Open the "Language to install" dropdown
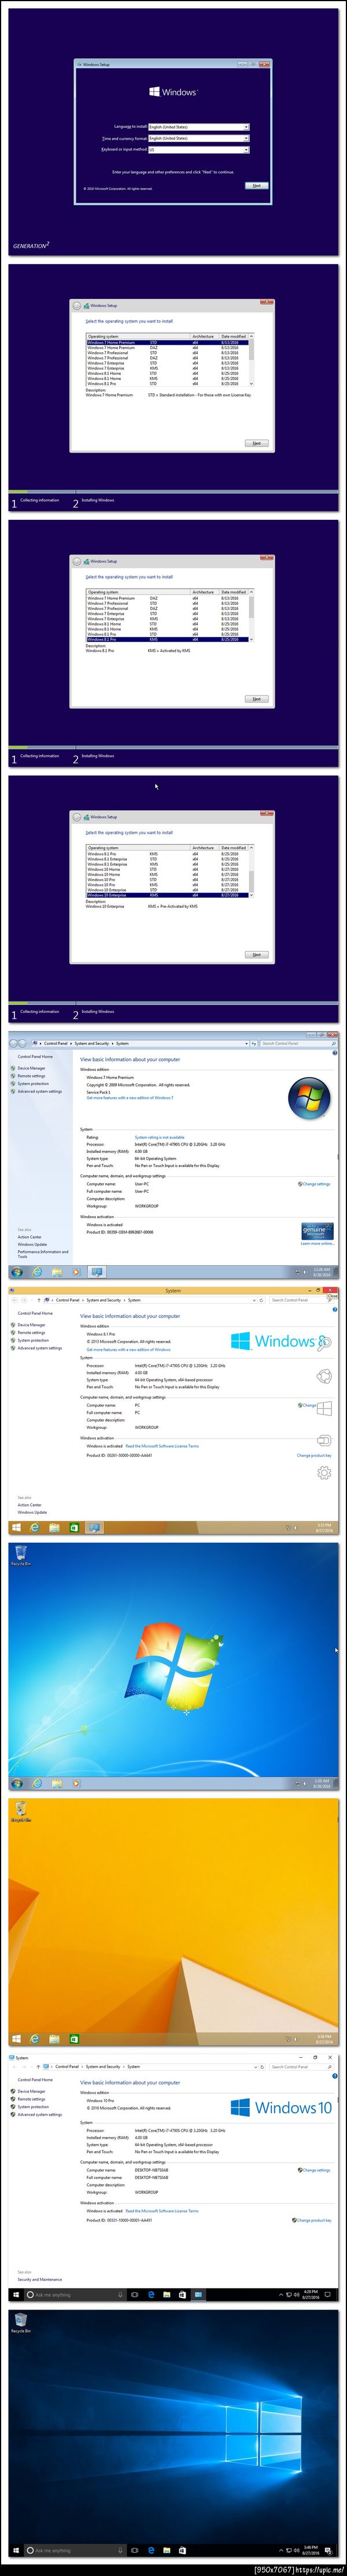The height and width of the screenshot is (2576, 347). pyautogui.click(x=198, y=127)
